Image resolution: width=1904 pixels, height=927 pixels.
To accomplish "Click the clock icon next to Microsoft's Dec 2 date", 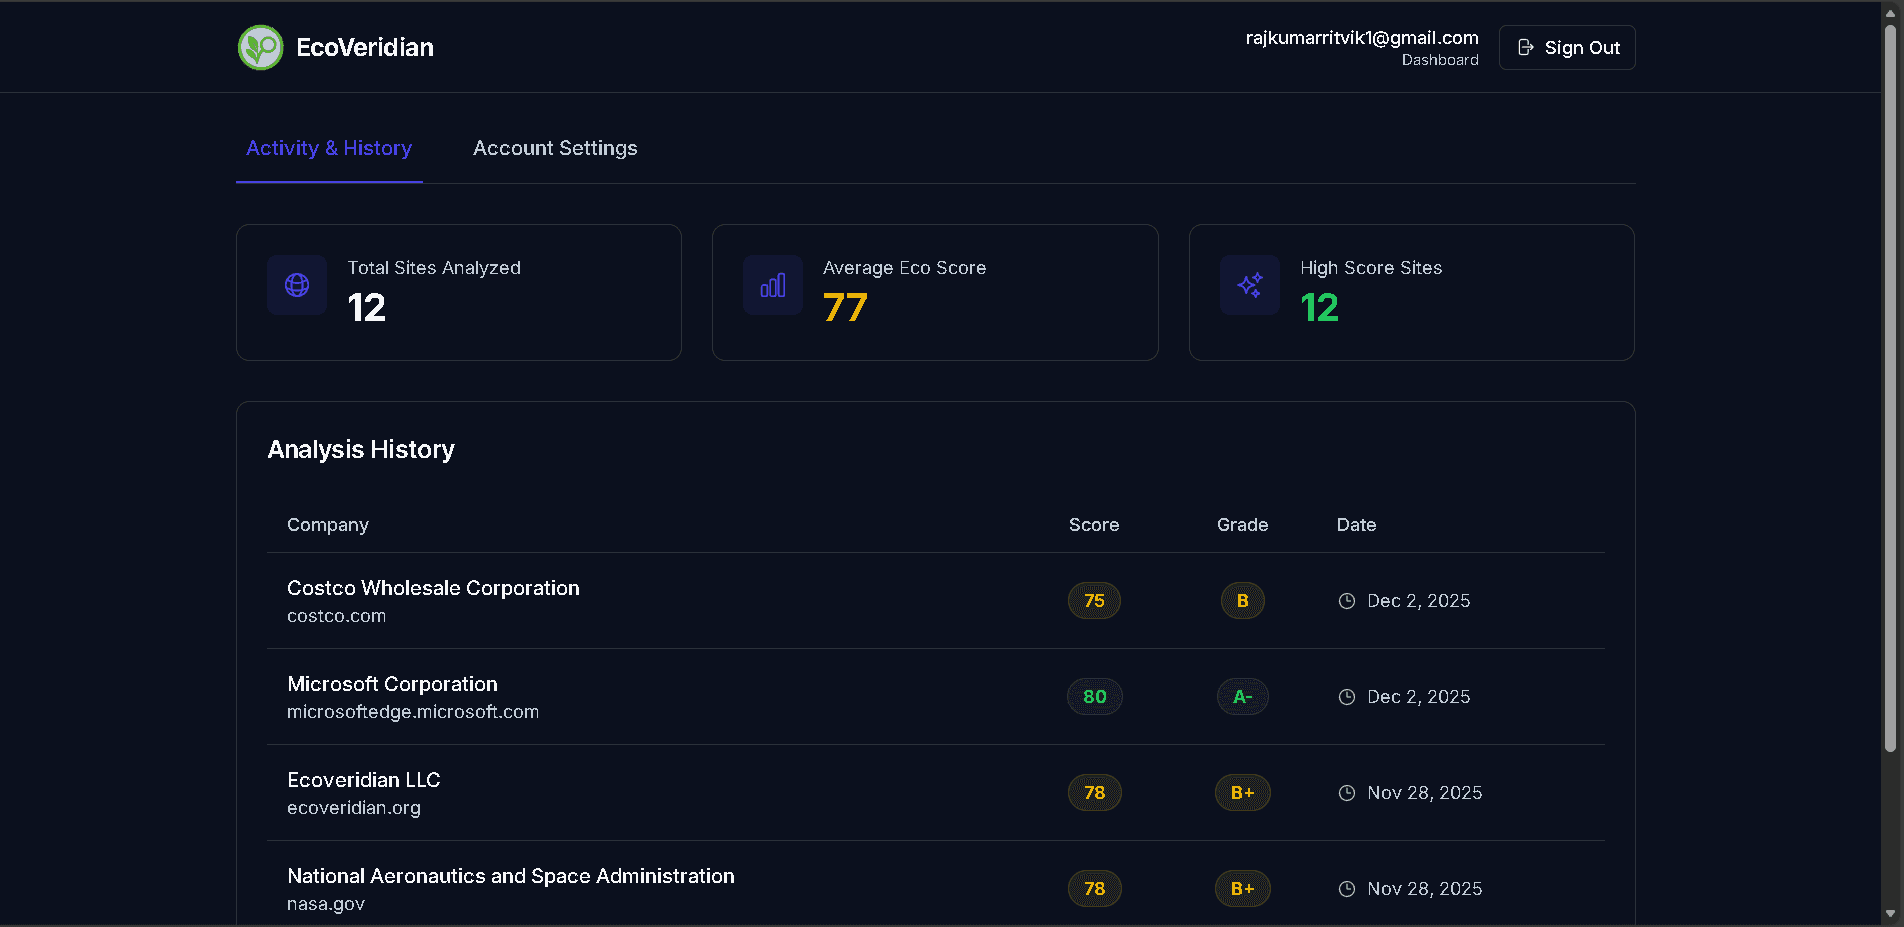I will 1346,696.
